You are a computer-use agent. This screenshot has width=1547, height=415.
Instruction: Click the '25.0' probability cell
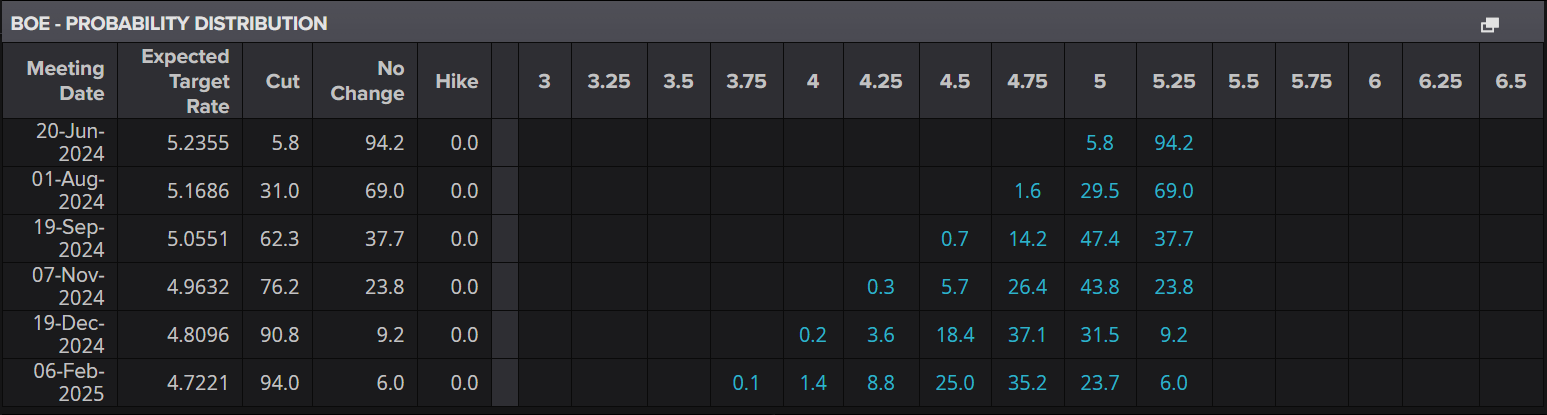[955, 383]
